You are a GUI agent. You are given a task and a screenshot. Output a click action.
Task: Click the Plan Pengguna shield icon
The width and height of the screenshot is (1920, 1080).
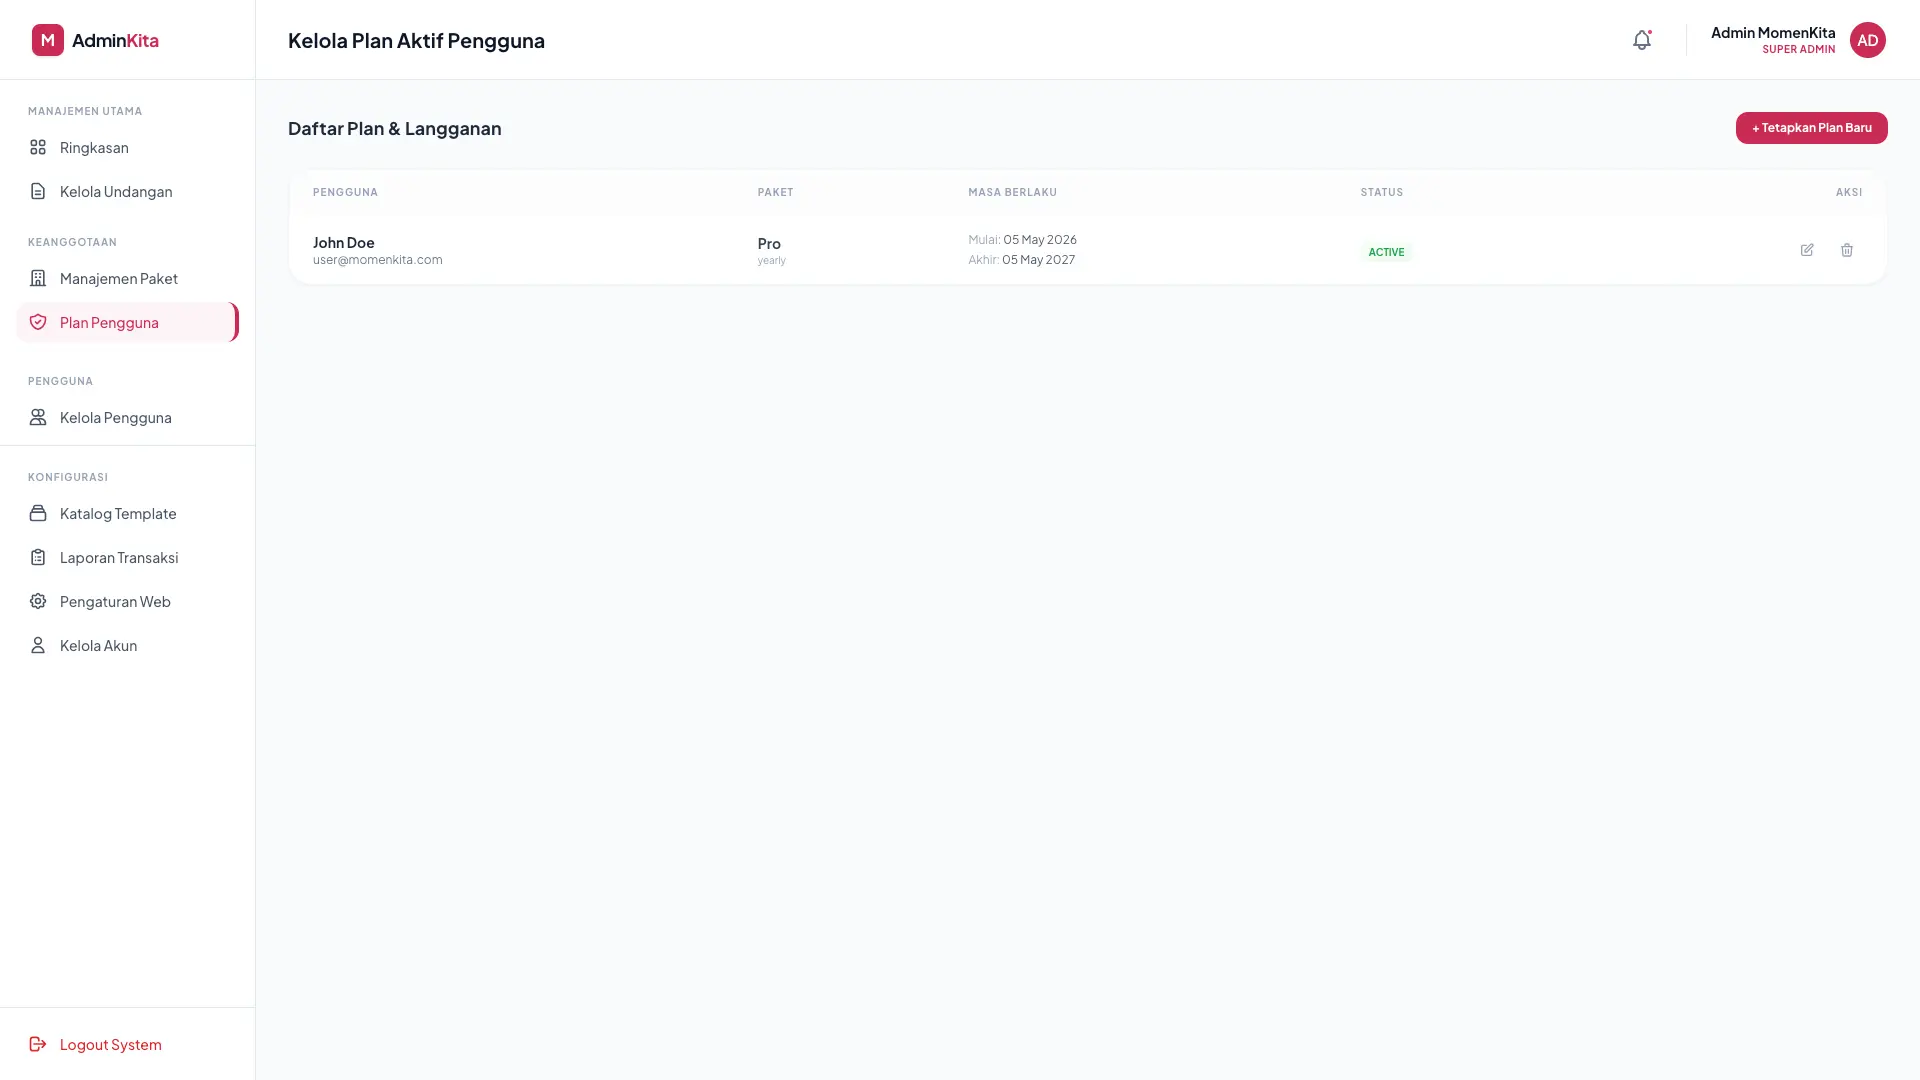pyautogui.click(x=38, y=322)
